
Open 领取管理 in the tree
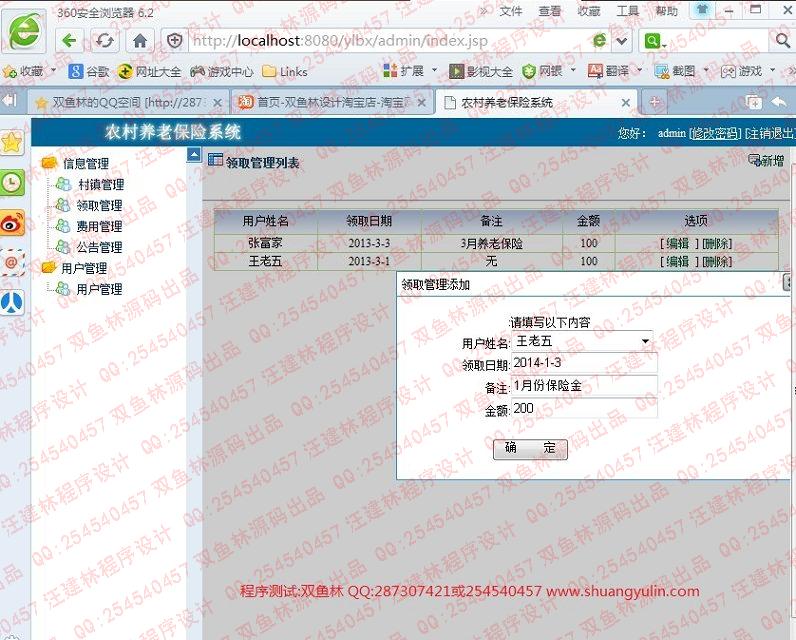pos(100,206)
